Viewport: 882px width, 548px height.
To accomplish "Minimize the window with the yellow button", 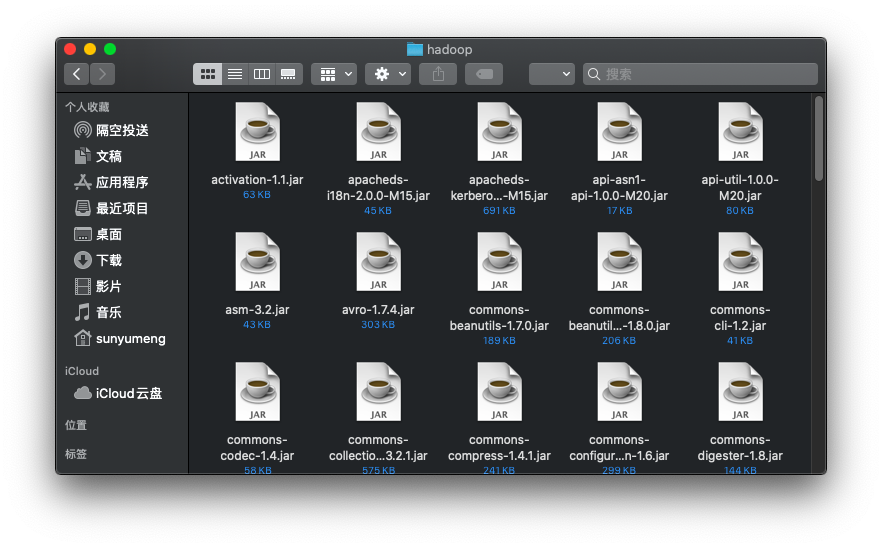I will (x=90, y=50).
